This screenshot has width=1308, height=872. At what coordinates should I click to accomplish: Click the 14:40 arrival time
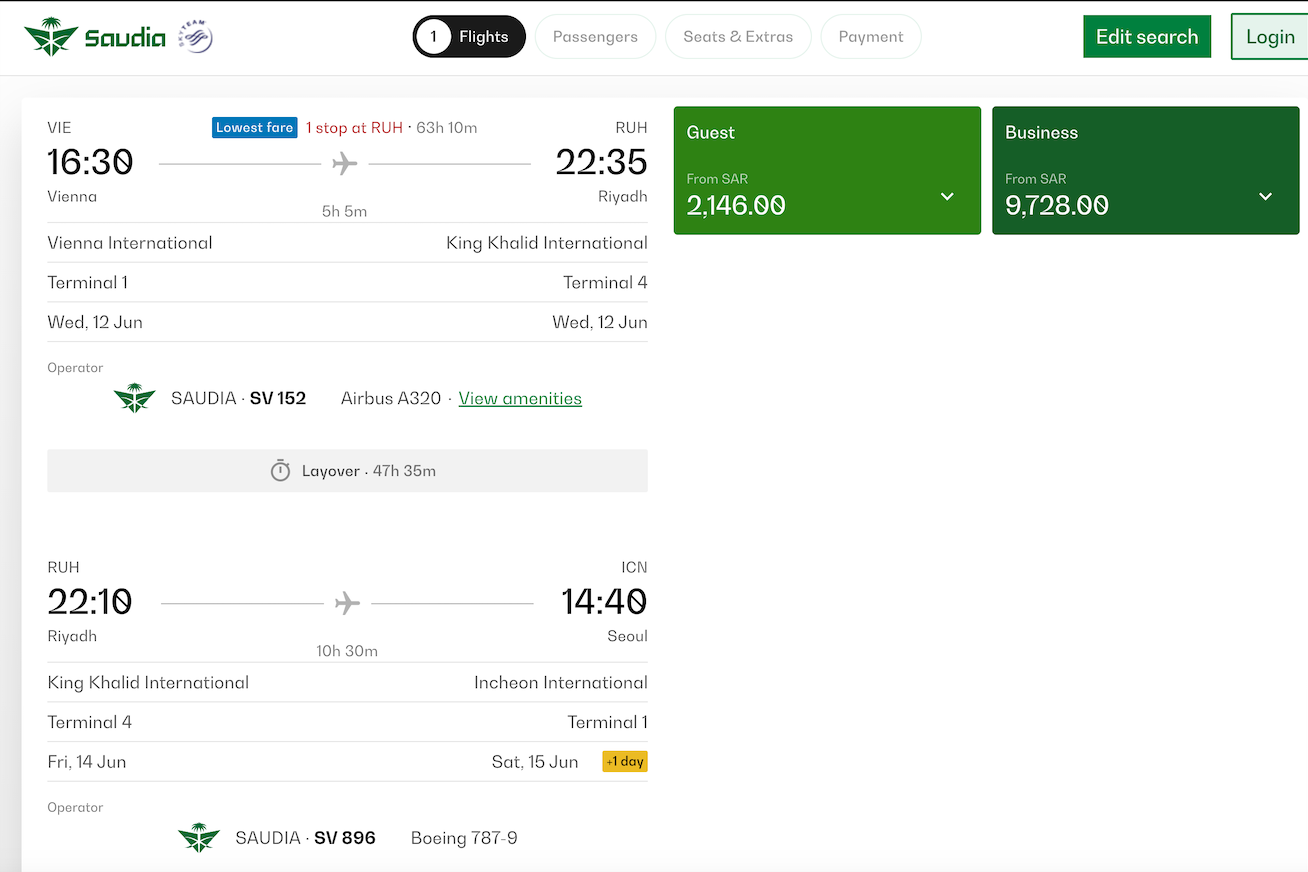pos(604,602)
